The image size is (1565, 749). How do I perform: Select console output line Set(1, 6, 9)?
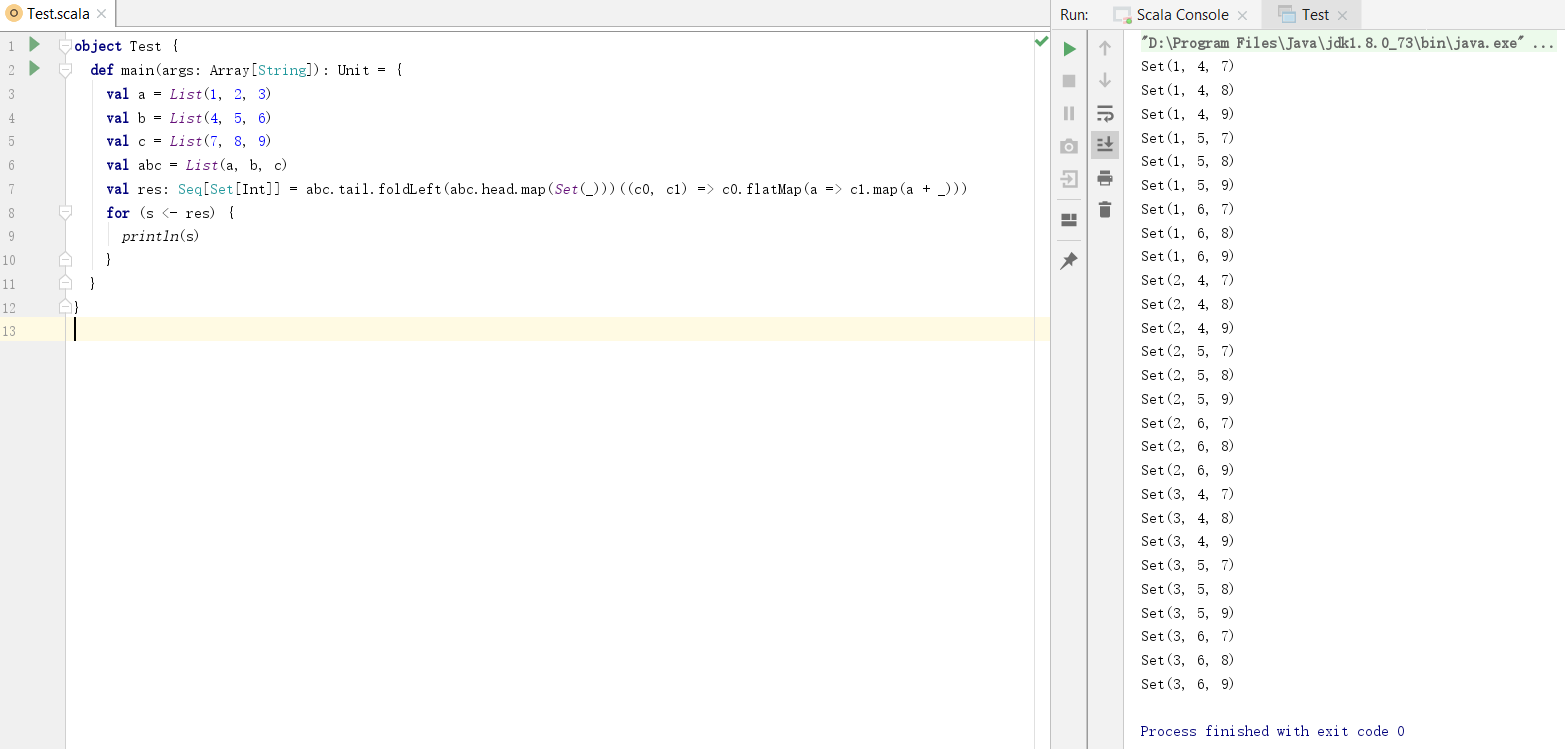pyautogui.click(x=1187, y=256)
